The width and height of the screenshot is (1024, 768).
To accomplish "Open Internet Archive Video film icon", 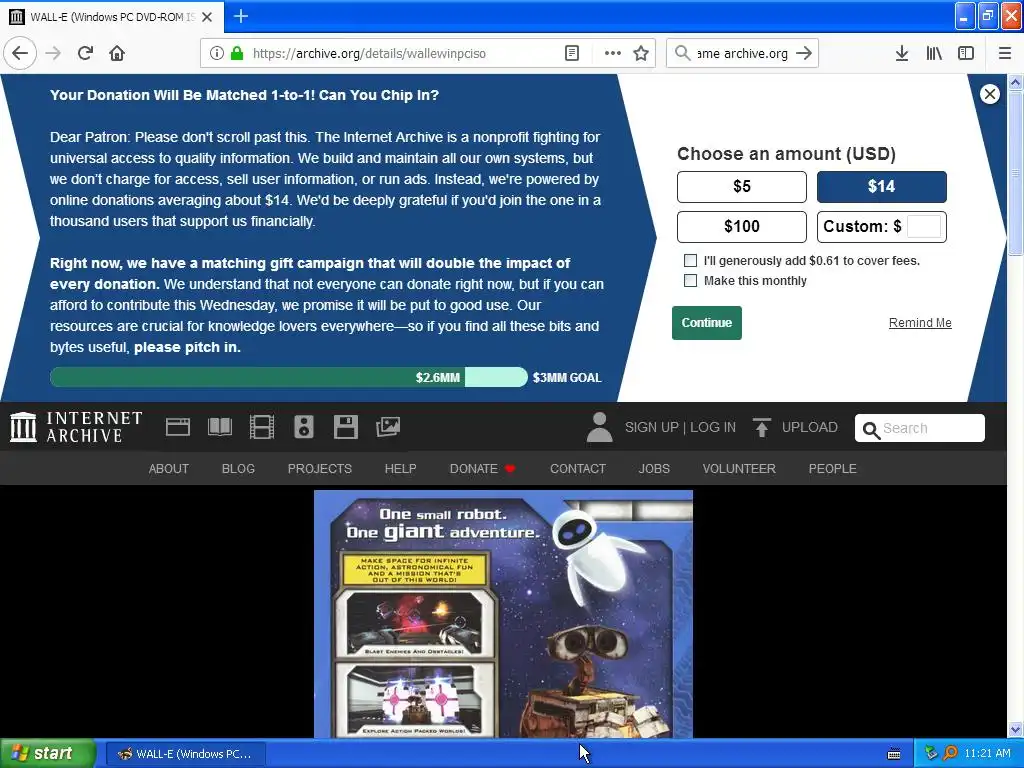I will click(x=262, y=427).
